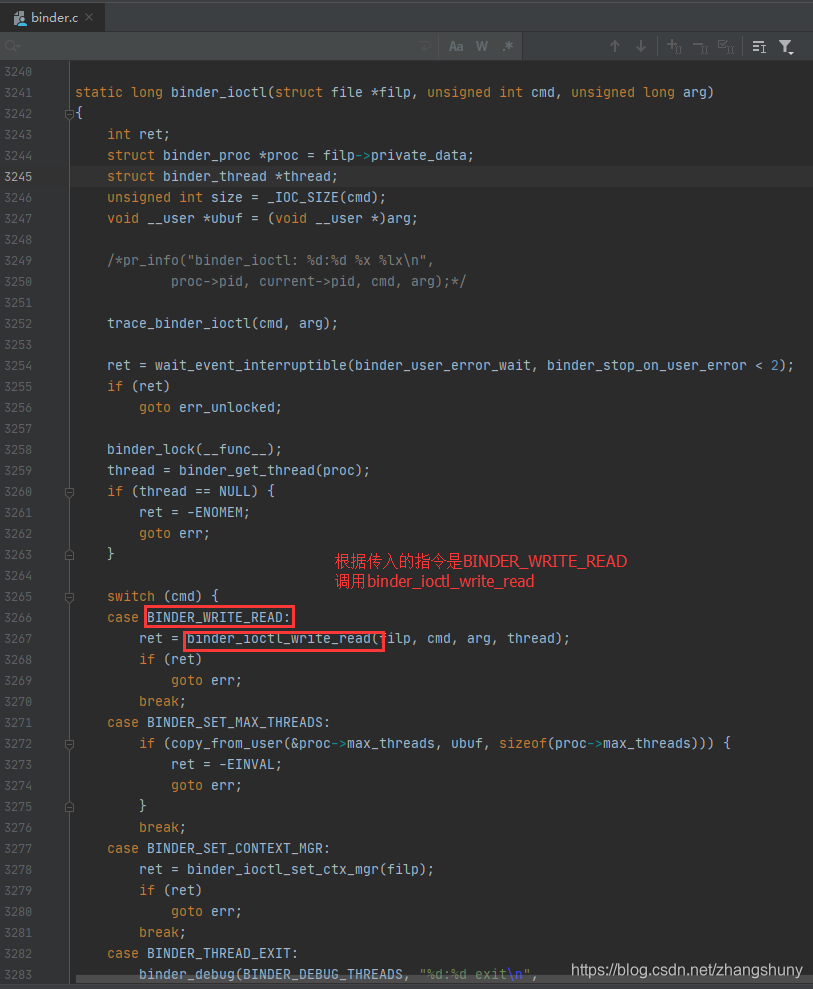Image resolution: width=813 pixels, height=989 pixels.
Task: Click 'BINDER_THREAD_EXIT:' case label
Action: pos(222,953)
